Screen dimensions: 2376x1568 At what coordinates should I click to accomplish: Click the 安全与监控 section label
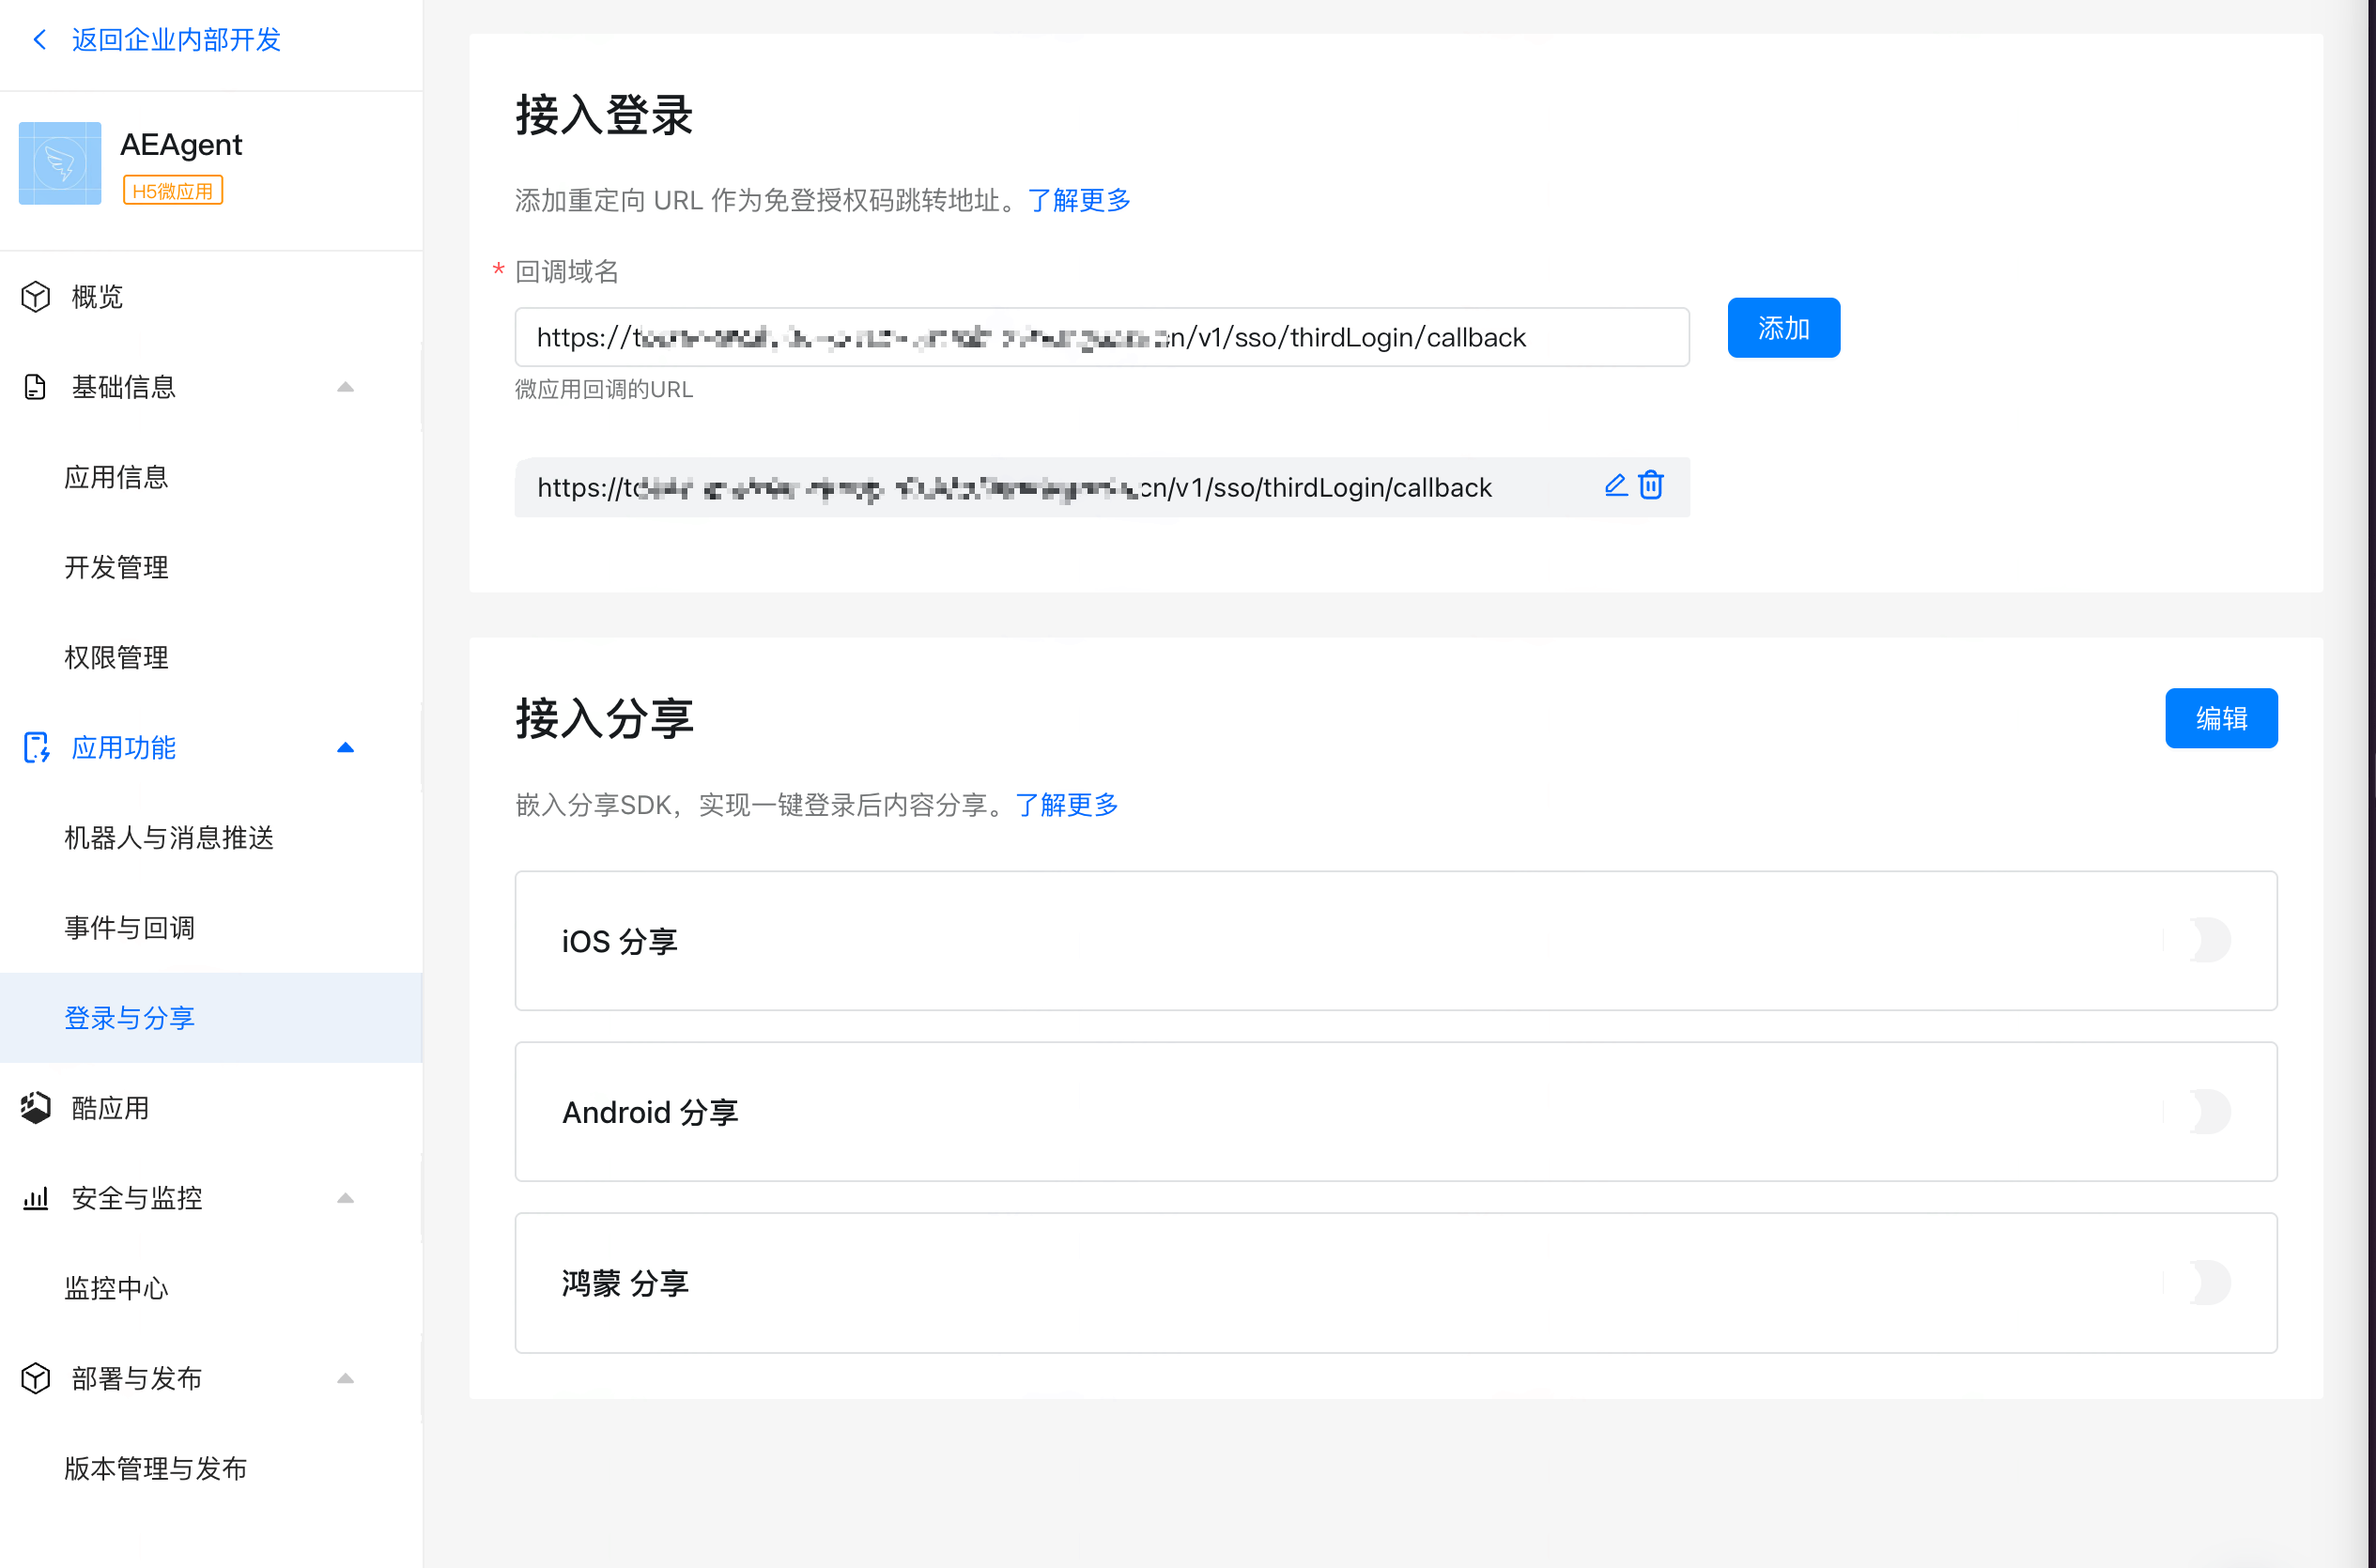[136, 1198]
